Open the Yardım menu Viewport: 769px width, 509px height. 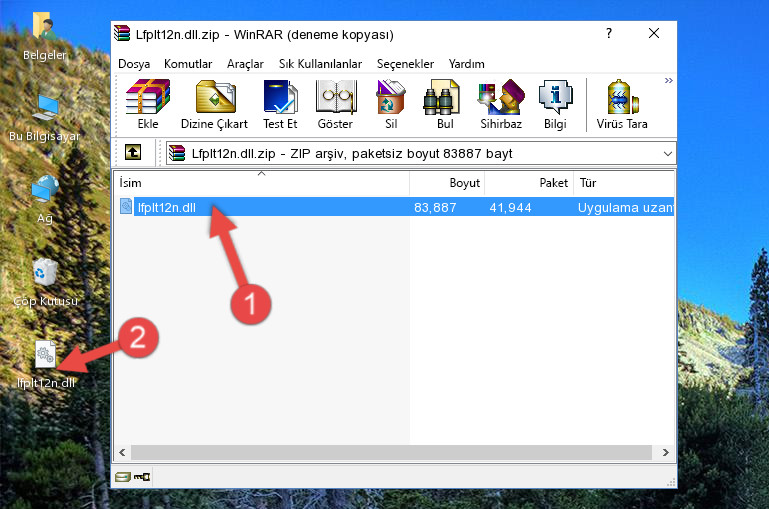(x=466, y=64)
